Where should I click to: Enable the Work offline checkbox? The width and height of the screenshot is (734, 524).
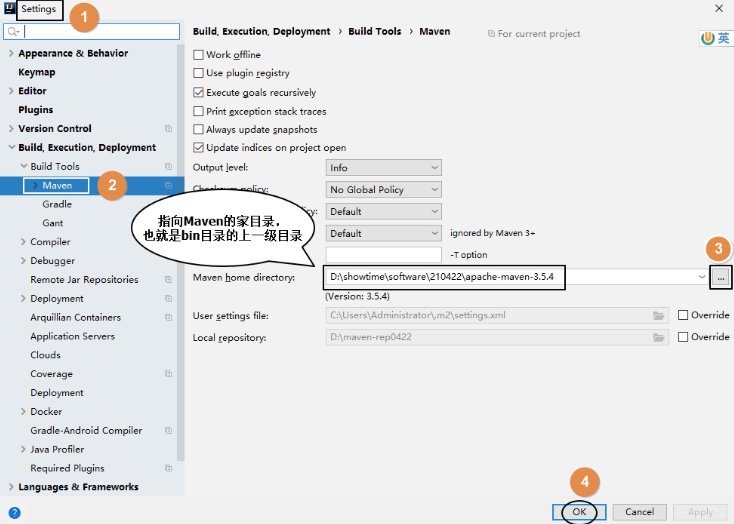(x=198, y=55)
